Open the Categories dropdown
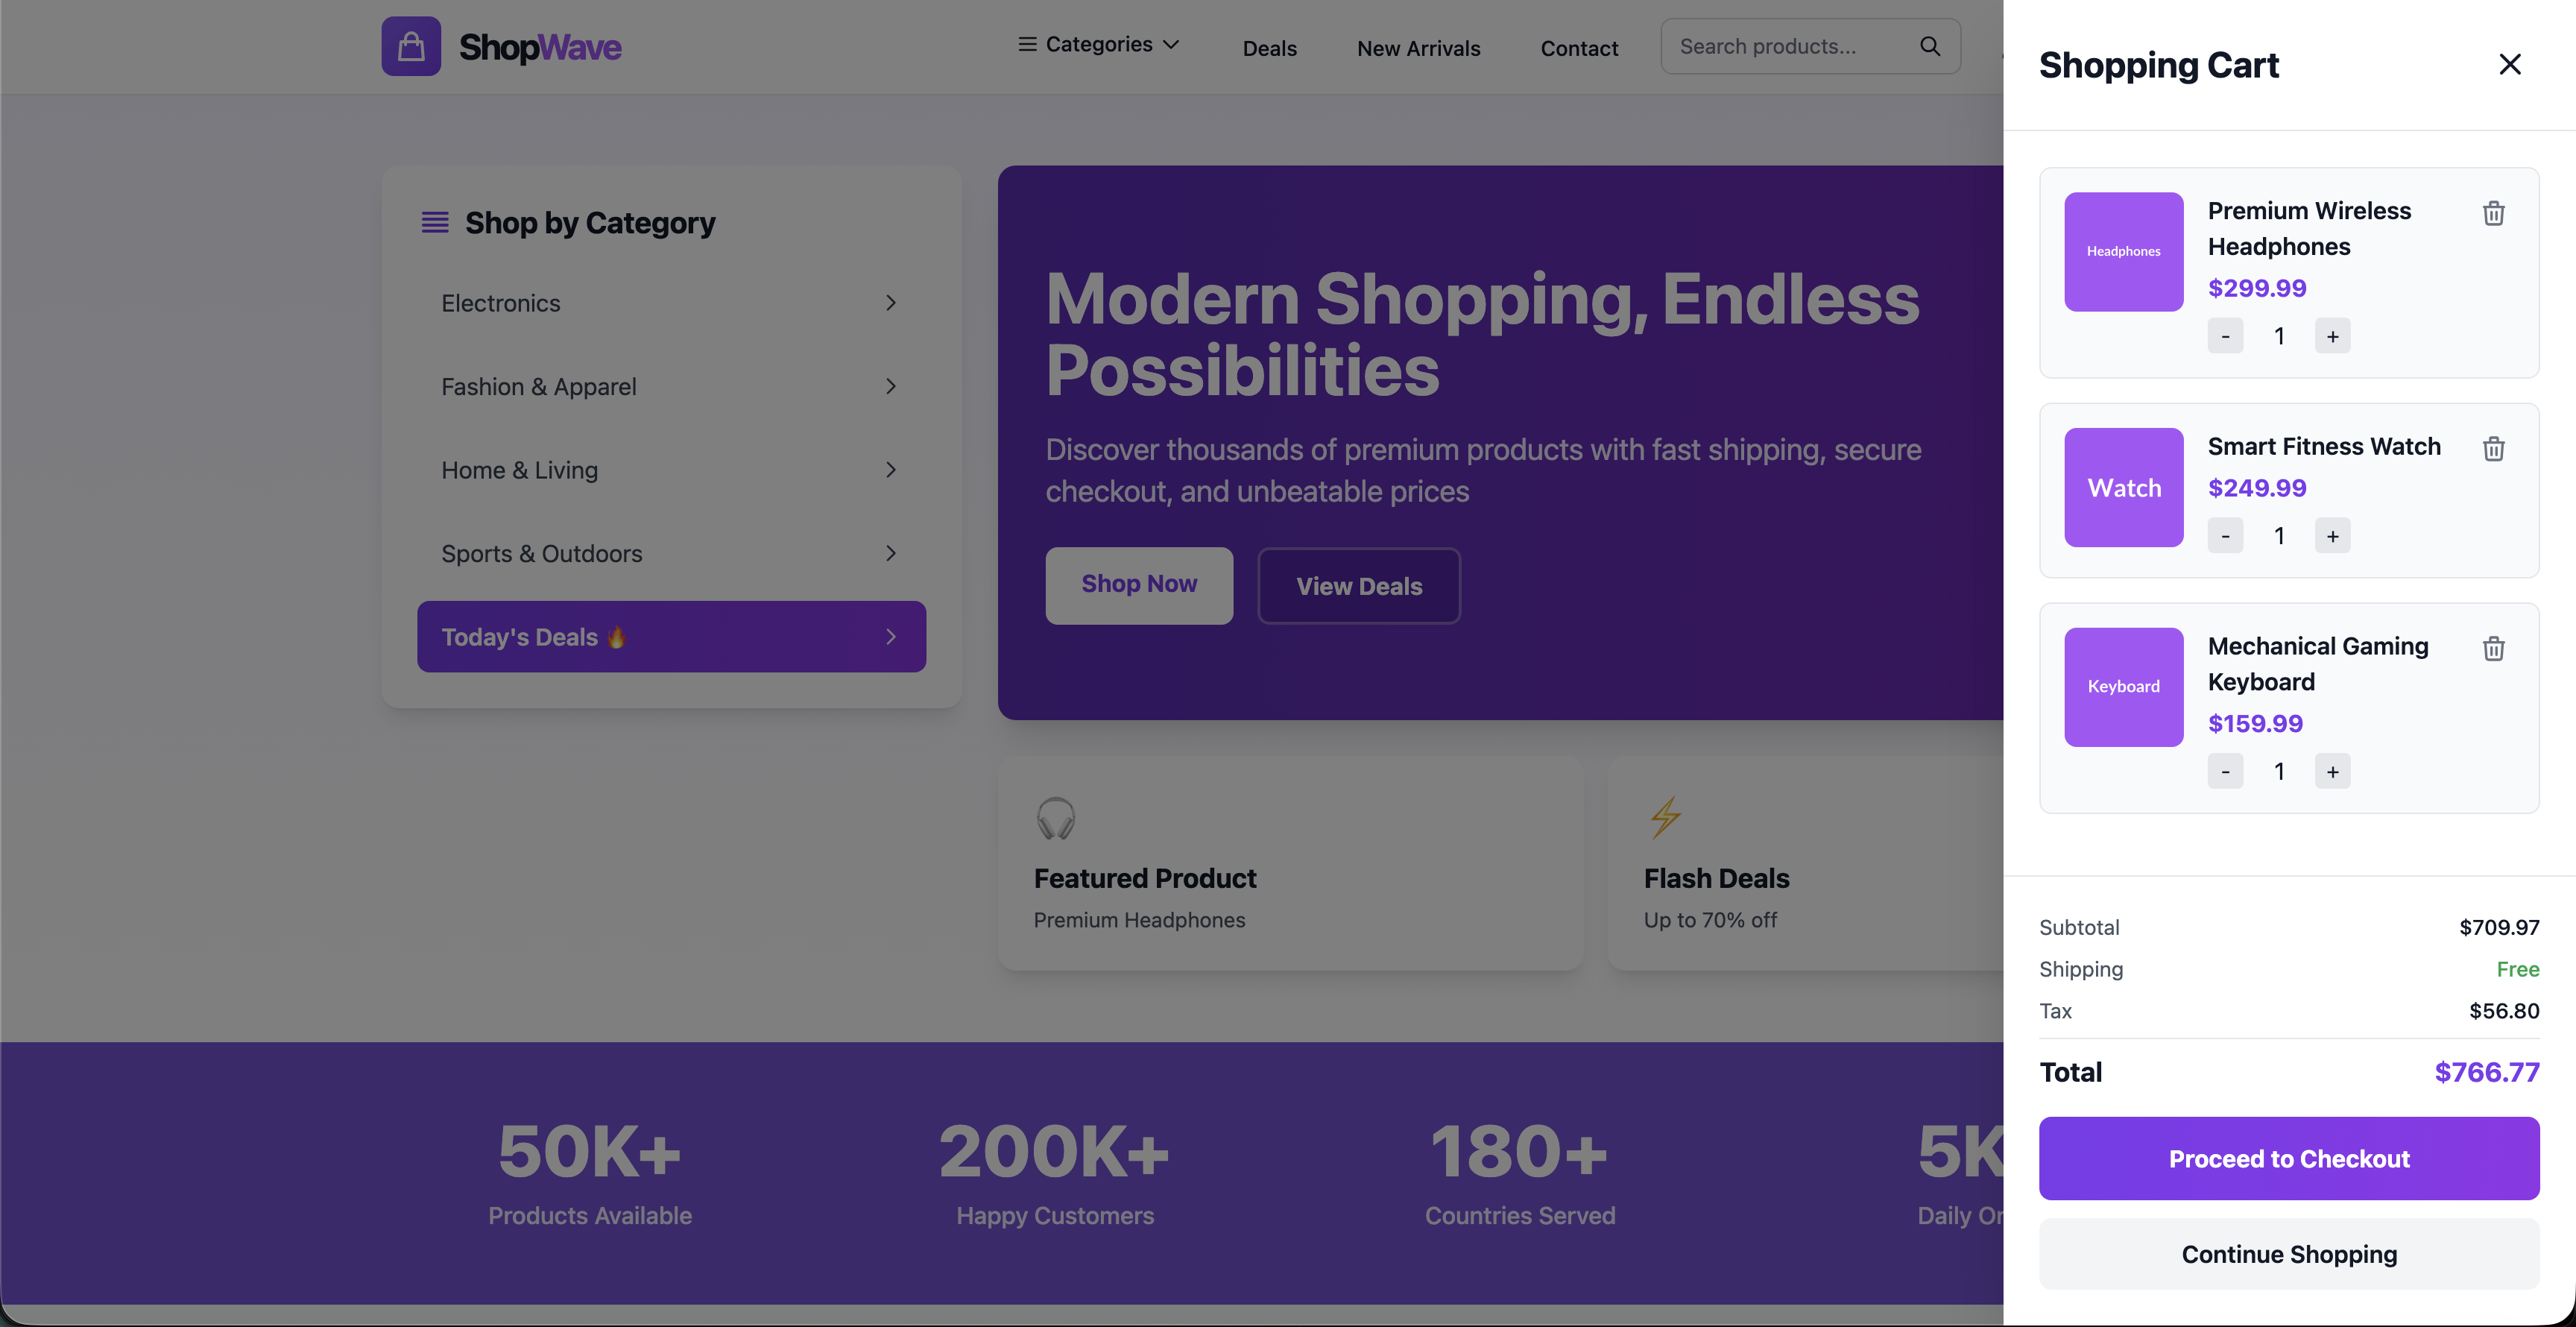 pyautogui.click(x=1097, y=45)
